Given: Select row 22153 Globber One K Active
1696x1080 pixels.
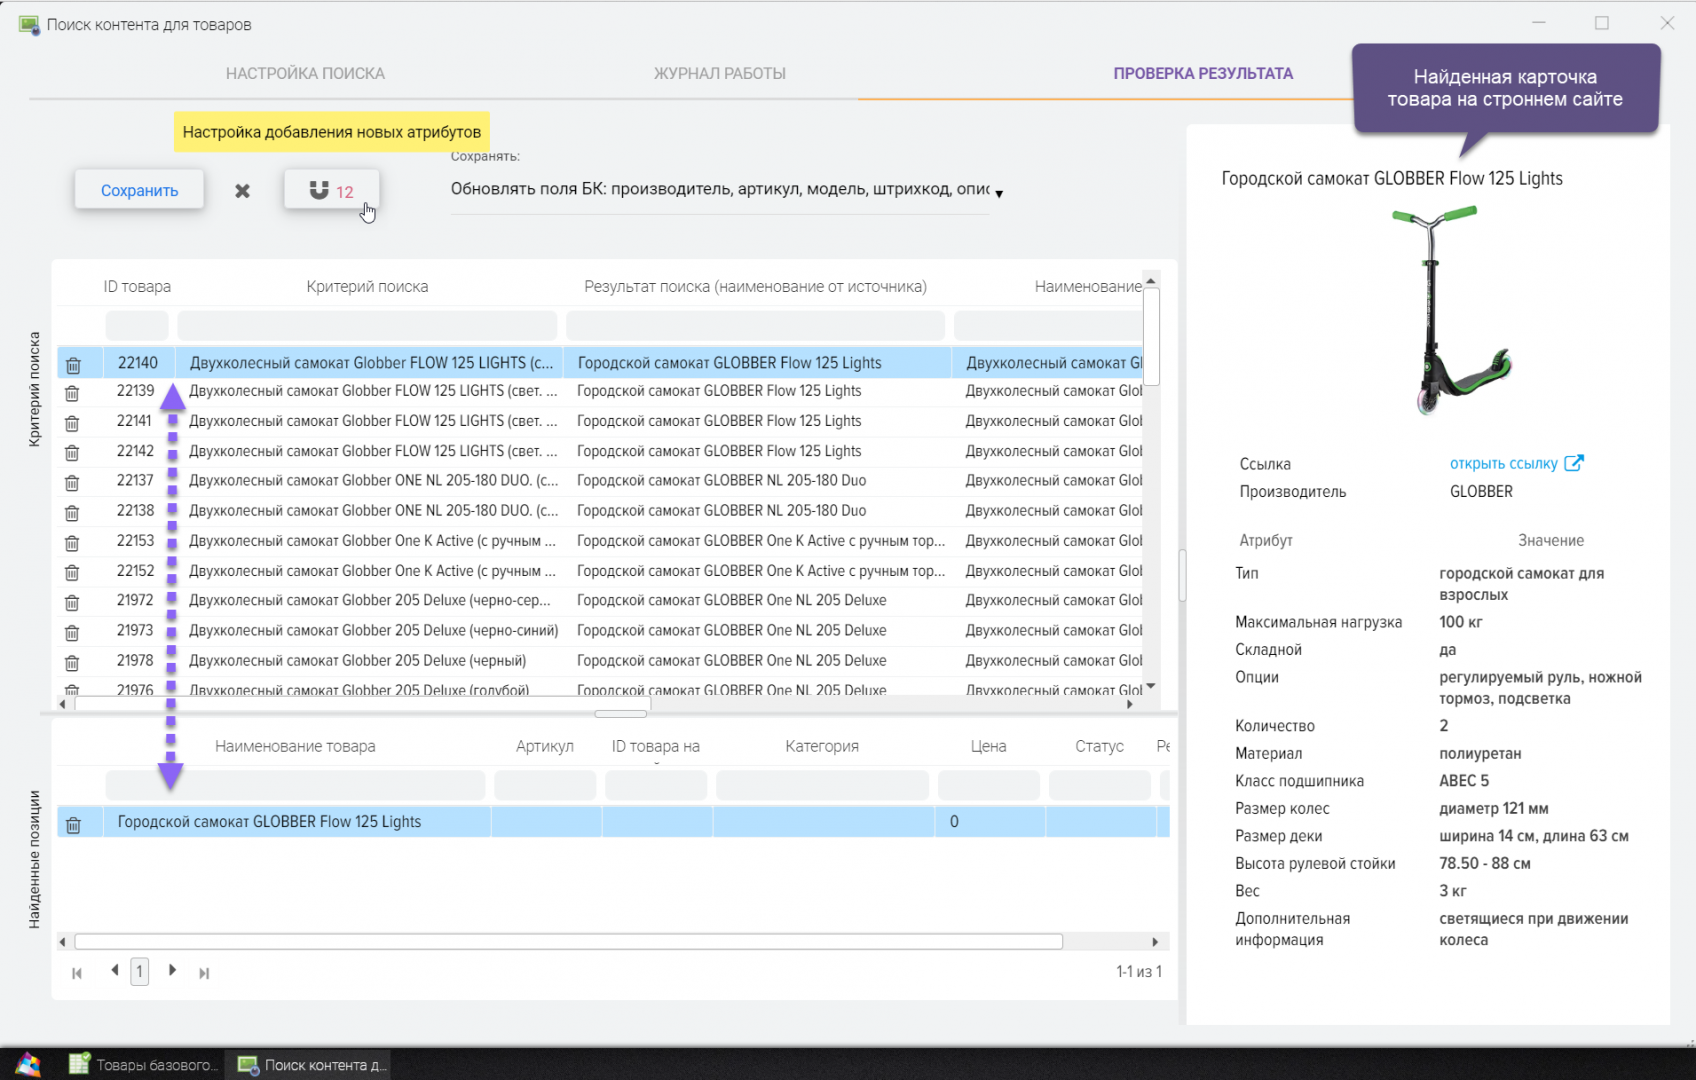Looking at the screenshot, I should 370,541.
